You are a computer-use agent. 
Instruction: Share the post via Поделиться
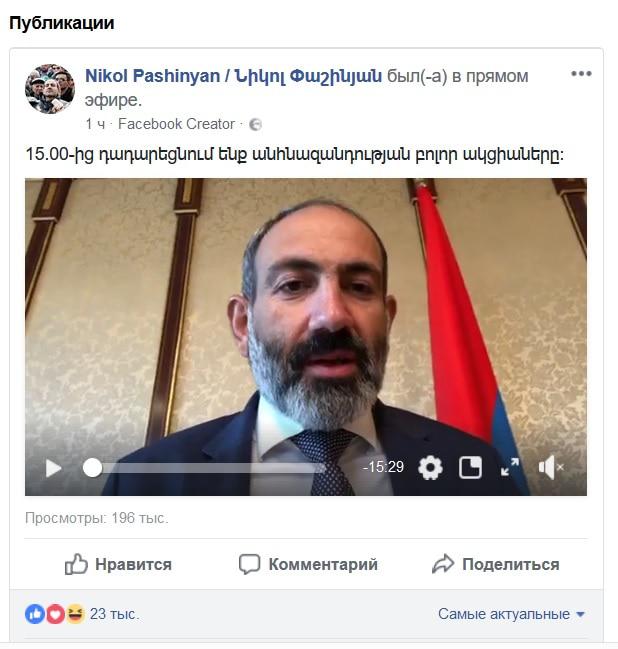pos(495,564)
